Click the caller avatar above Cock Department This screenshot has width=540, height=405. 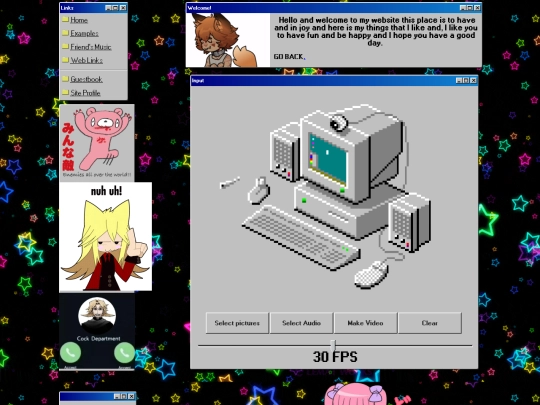97,316
